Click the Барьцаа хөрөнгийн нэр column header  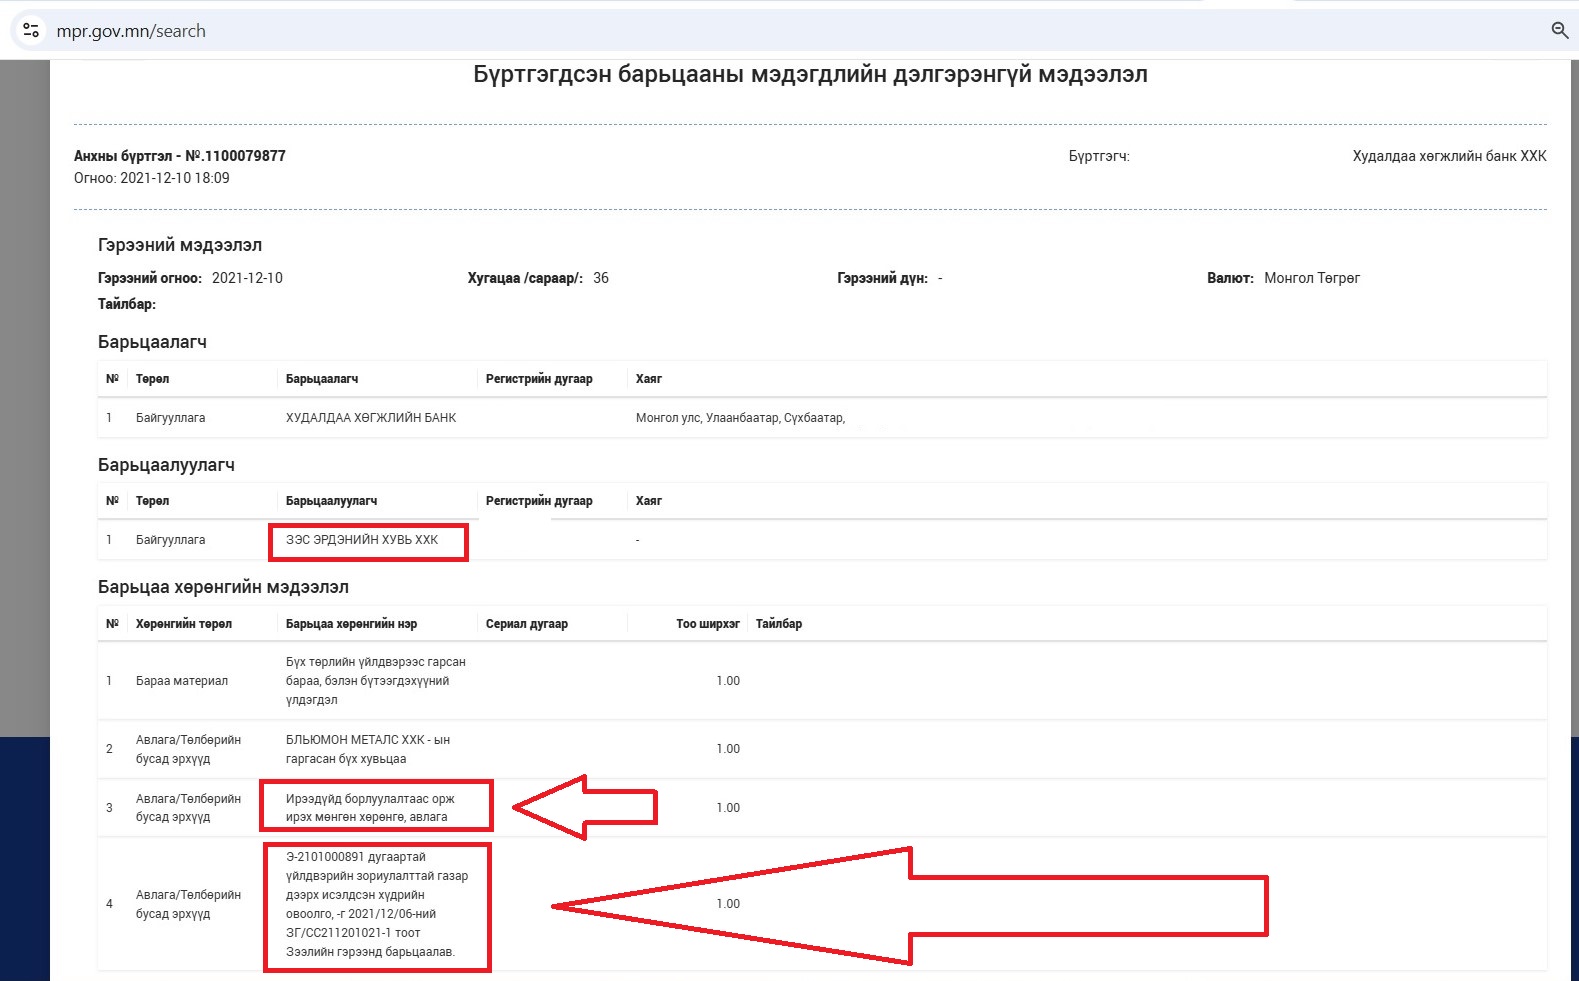tap(351, 624)
